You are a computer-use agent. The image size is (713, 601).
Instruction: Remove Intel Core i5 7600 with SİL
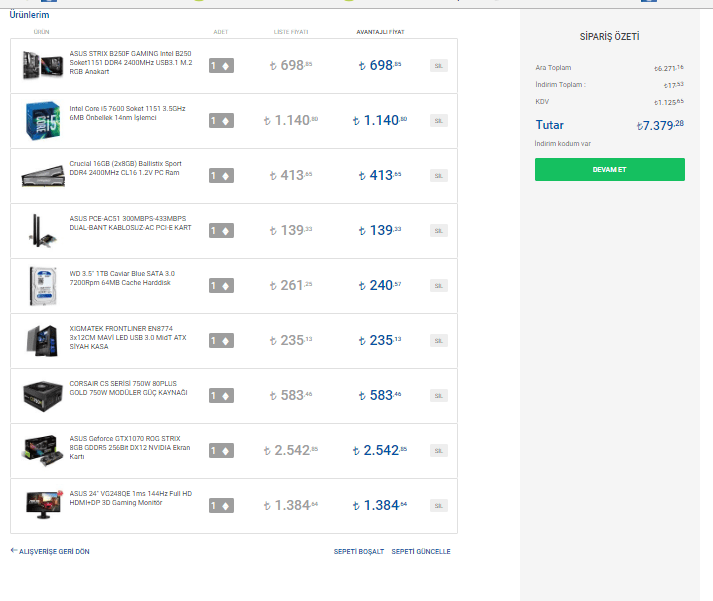pyautogui.click(x=439, y=121)
